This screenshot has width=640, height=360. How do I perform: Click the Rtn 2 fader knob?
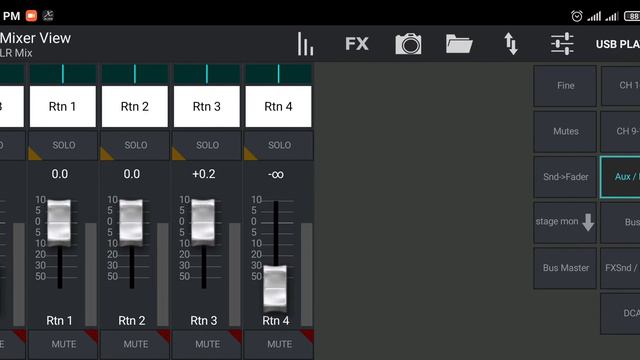[x=131, y=222]
